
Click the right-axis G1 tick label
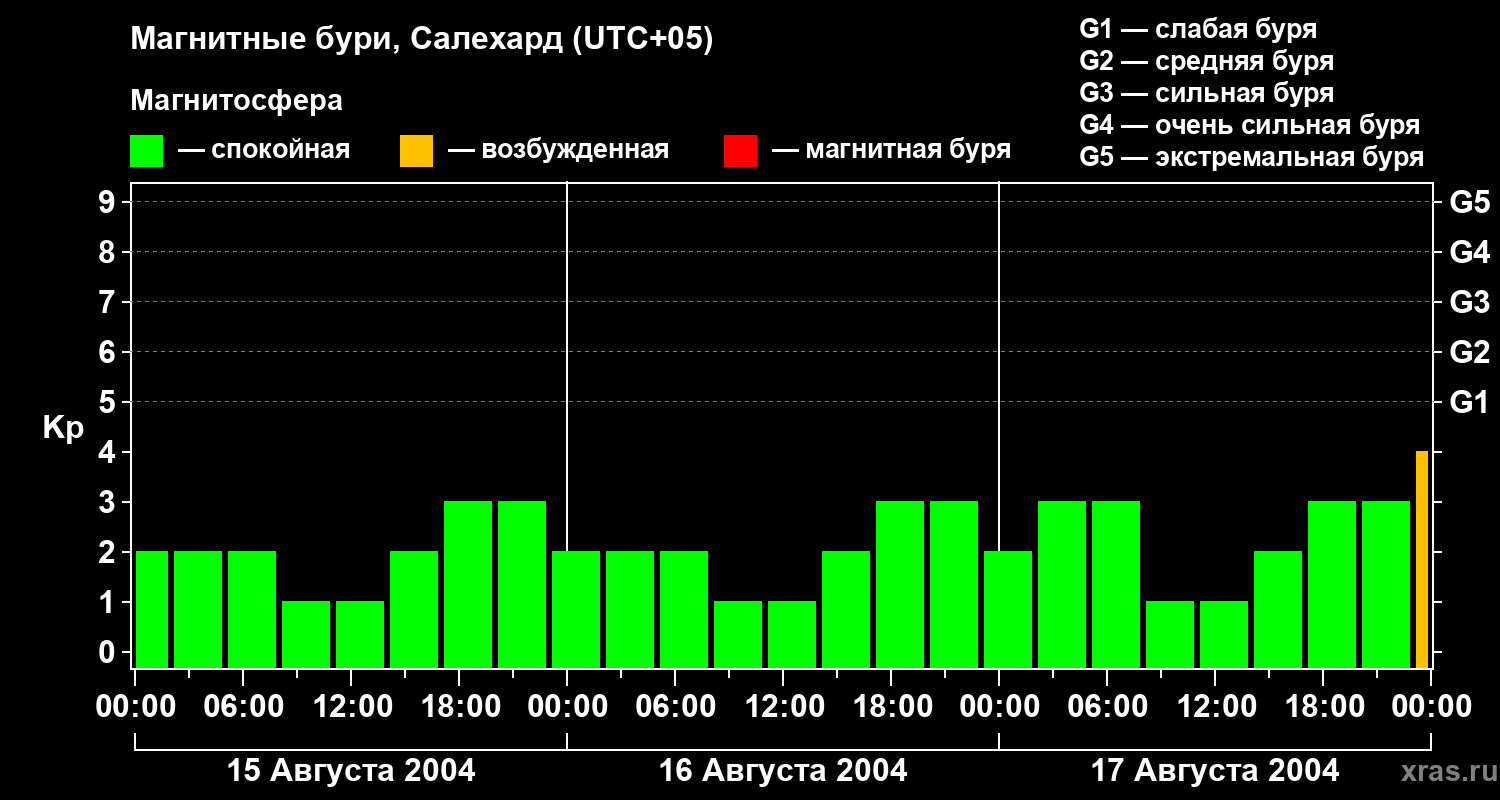tap(1469, 402)
